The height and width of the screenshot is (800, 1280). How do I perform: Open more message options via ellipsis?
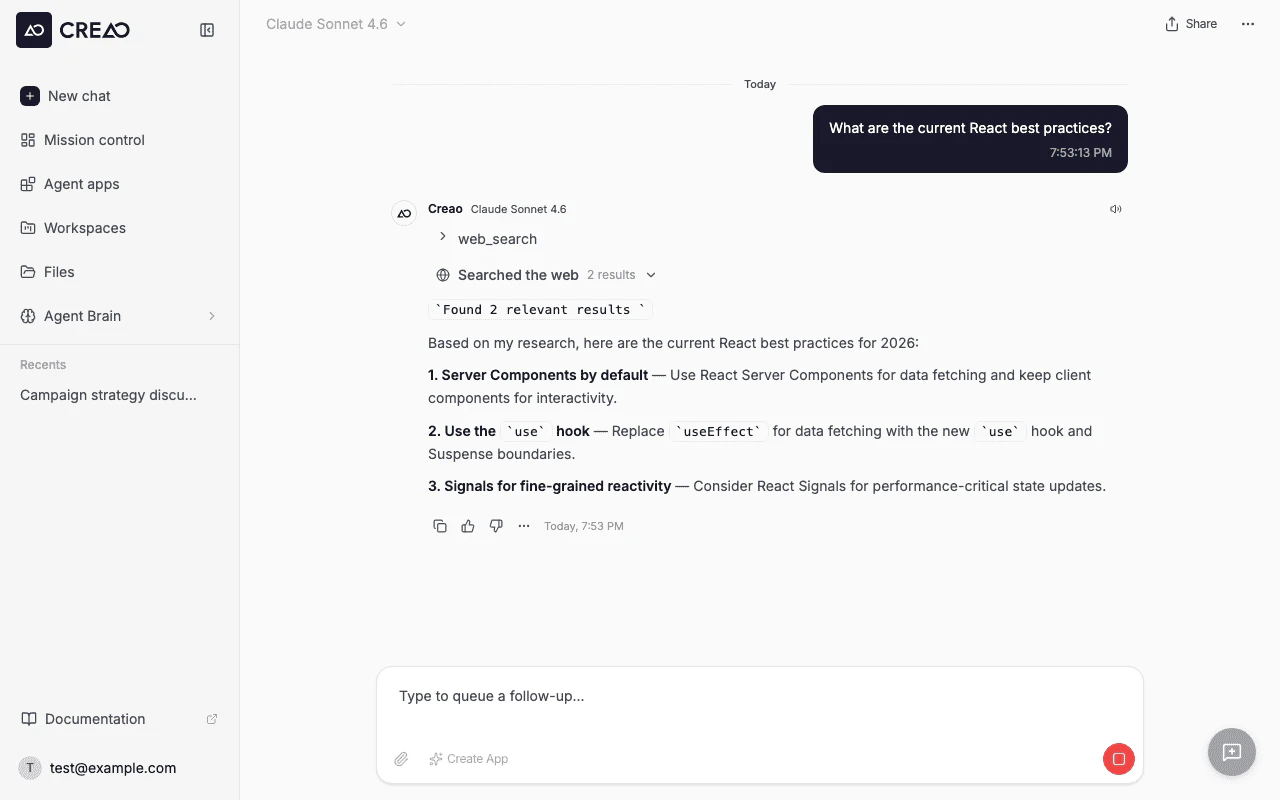click(524, 525)
